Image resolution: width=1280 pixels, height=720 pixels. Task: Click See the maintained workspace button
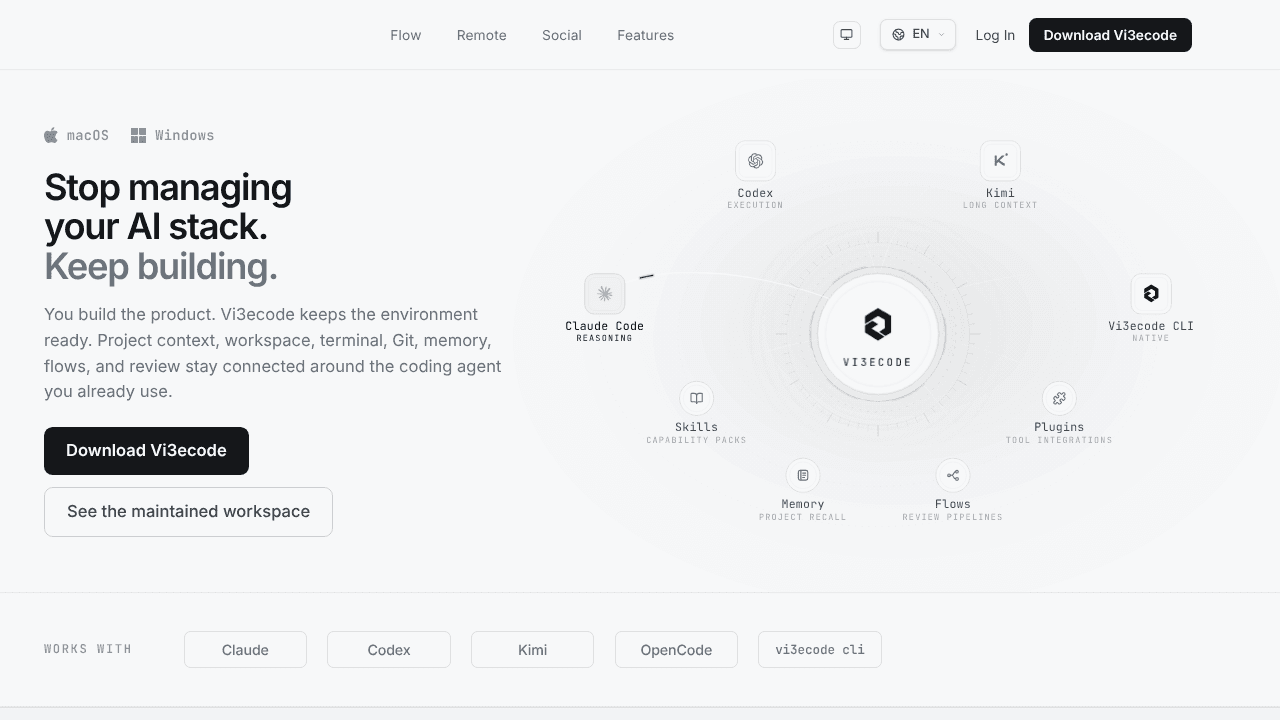pyautogui.click(x=188, y=512)
